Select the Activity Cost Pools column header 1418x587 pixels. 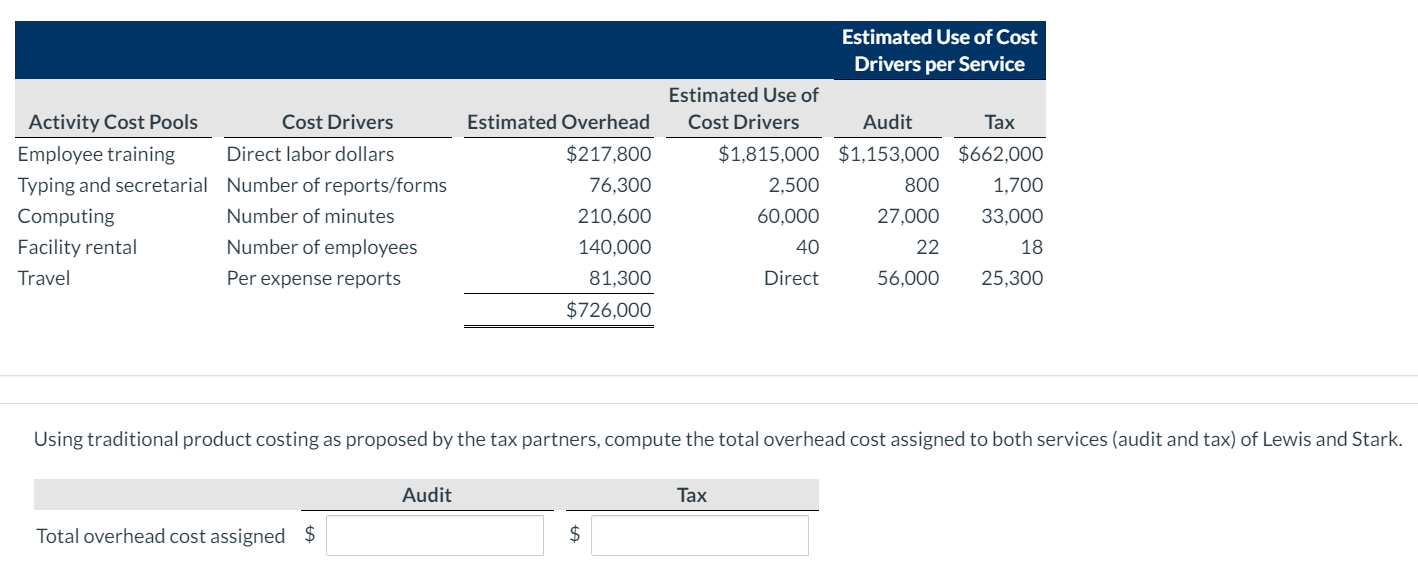(x=112, y=122)
